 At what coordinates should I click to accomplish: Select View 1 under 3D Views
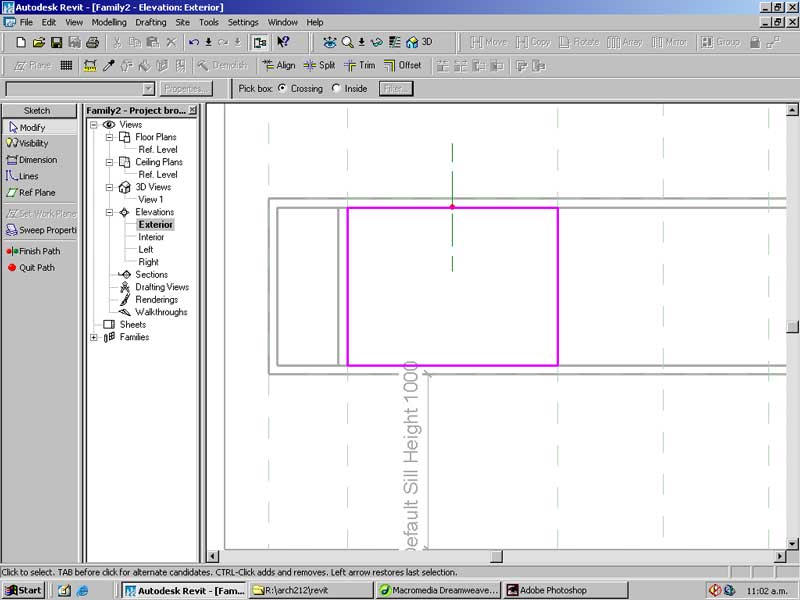click(151, 199)
